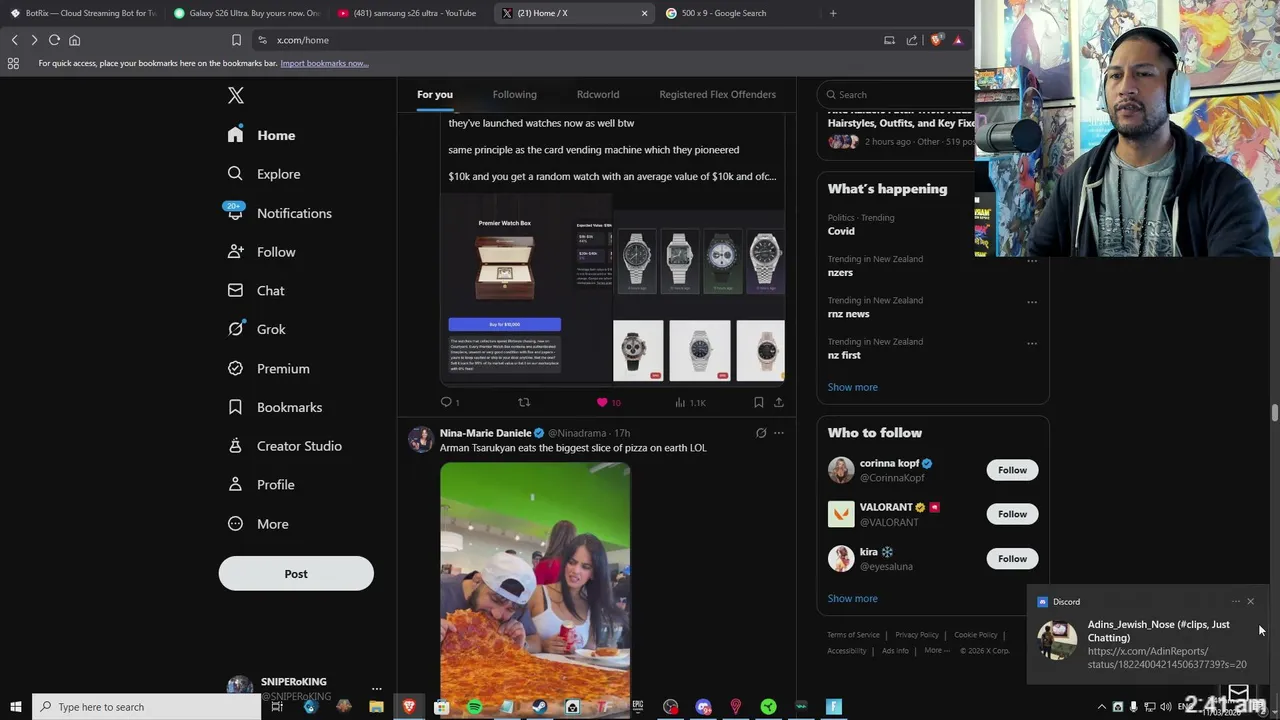
Task: Open Explore in X sidebar
Action: tap(264, 174)
